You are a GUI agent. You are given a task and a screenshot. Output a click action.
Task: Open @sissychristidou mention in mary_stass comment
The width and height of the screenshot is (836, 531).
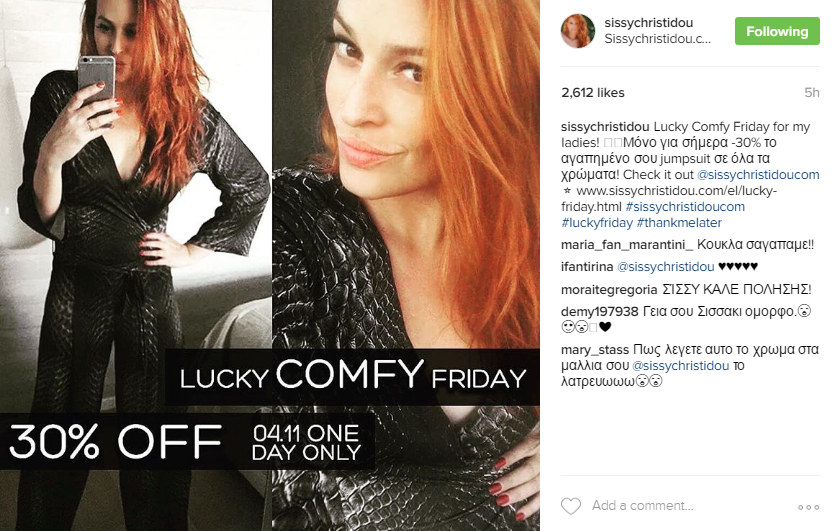(680, 366)
